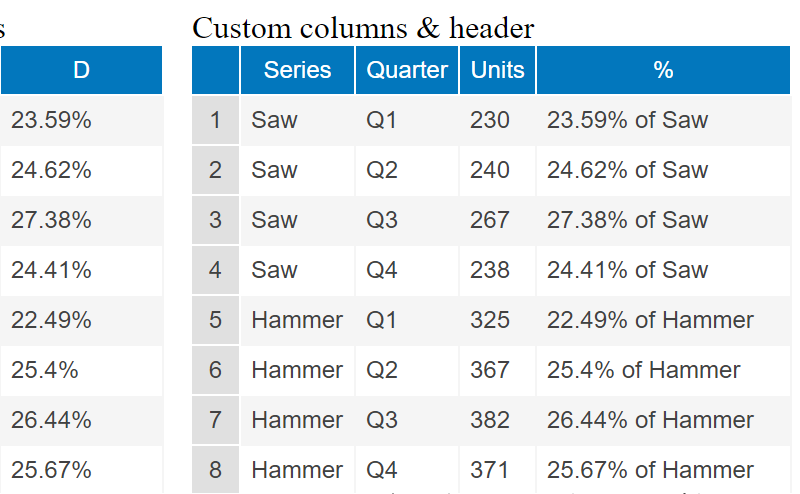Select the 382 units cell

click(x=490, y=420)
